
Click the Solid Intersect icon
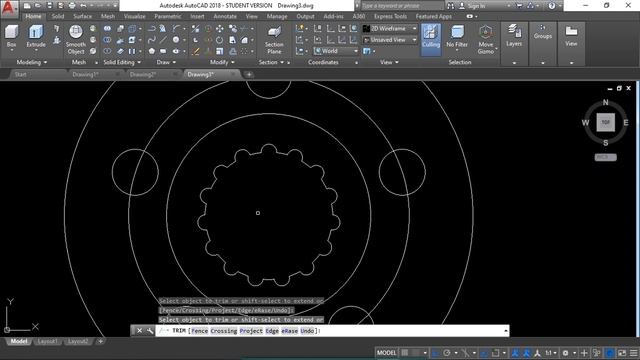[107, 51]
